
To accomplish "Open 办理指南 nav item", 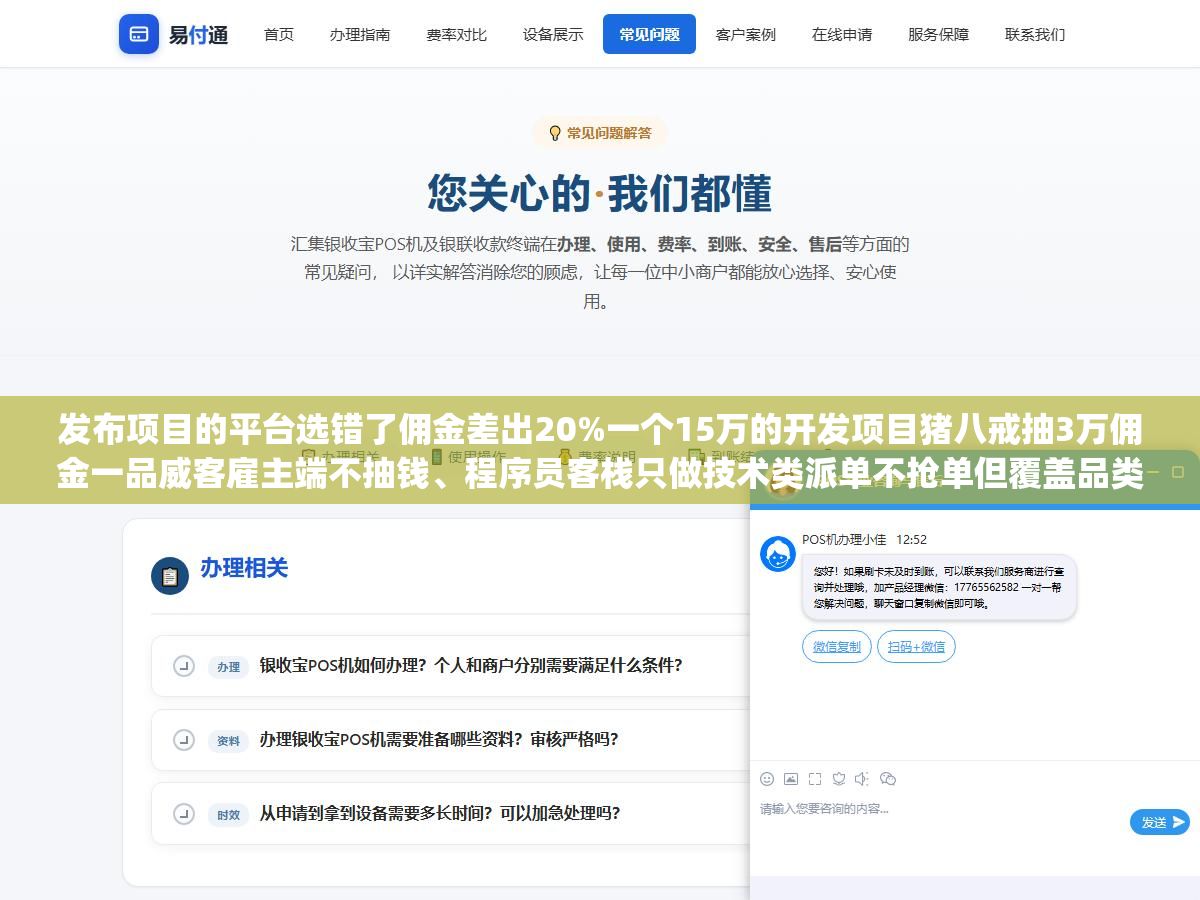I will click(x=360, y=34).
